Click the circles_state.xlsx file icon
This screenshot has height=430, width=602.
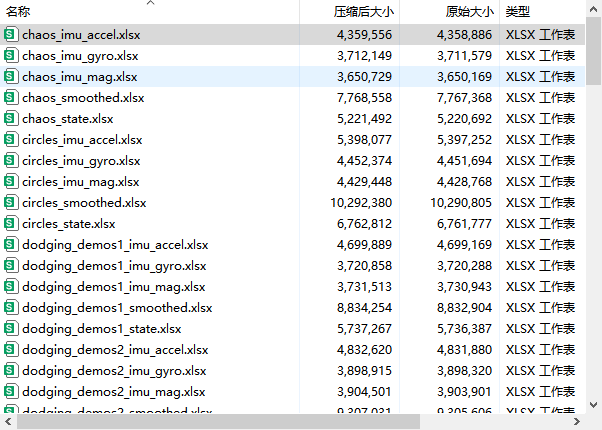[11, 223]
